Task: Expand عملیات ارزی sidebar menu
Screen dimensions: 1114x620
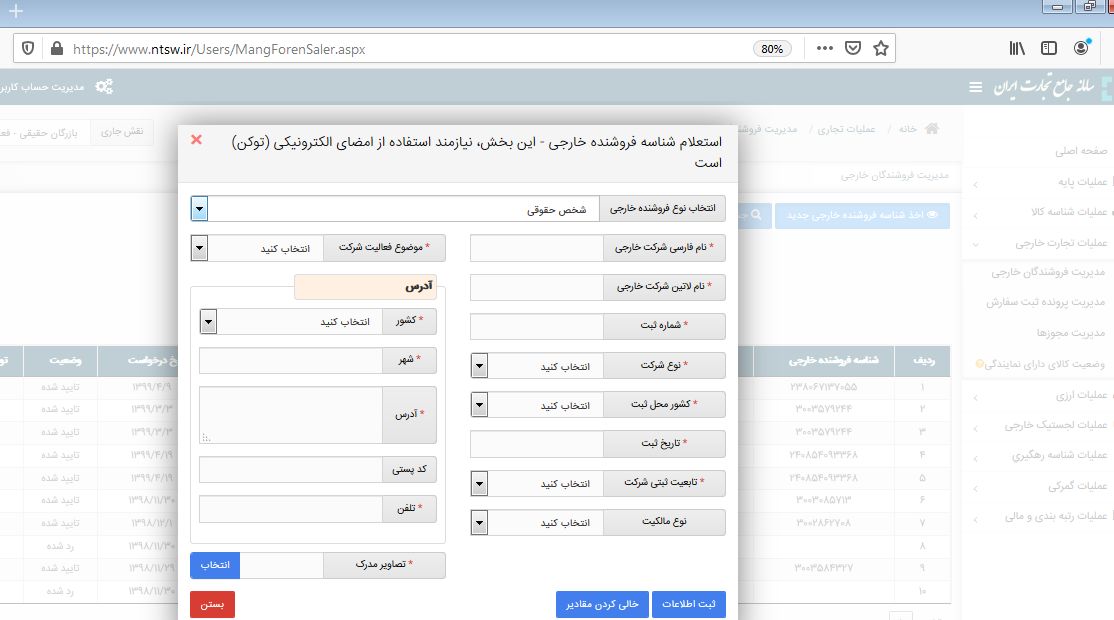Action: point(1081,395)
